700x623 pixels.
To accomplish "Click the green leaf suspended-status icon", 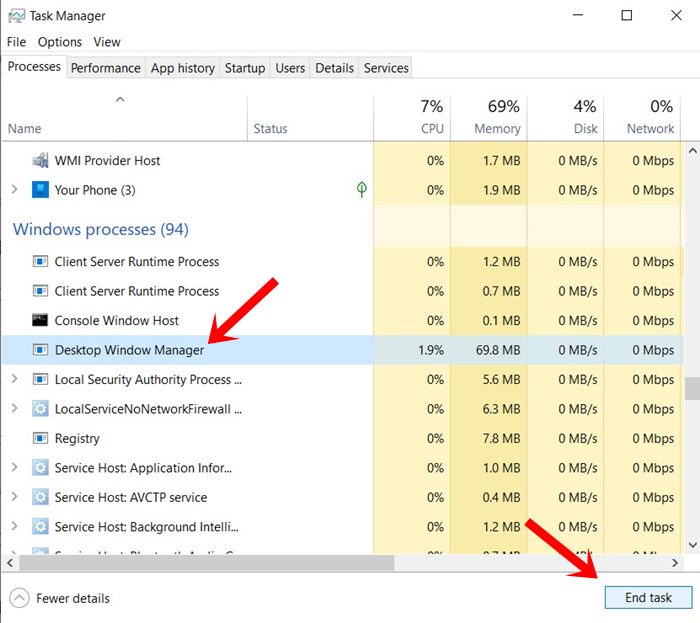I will 362,190.
